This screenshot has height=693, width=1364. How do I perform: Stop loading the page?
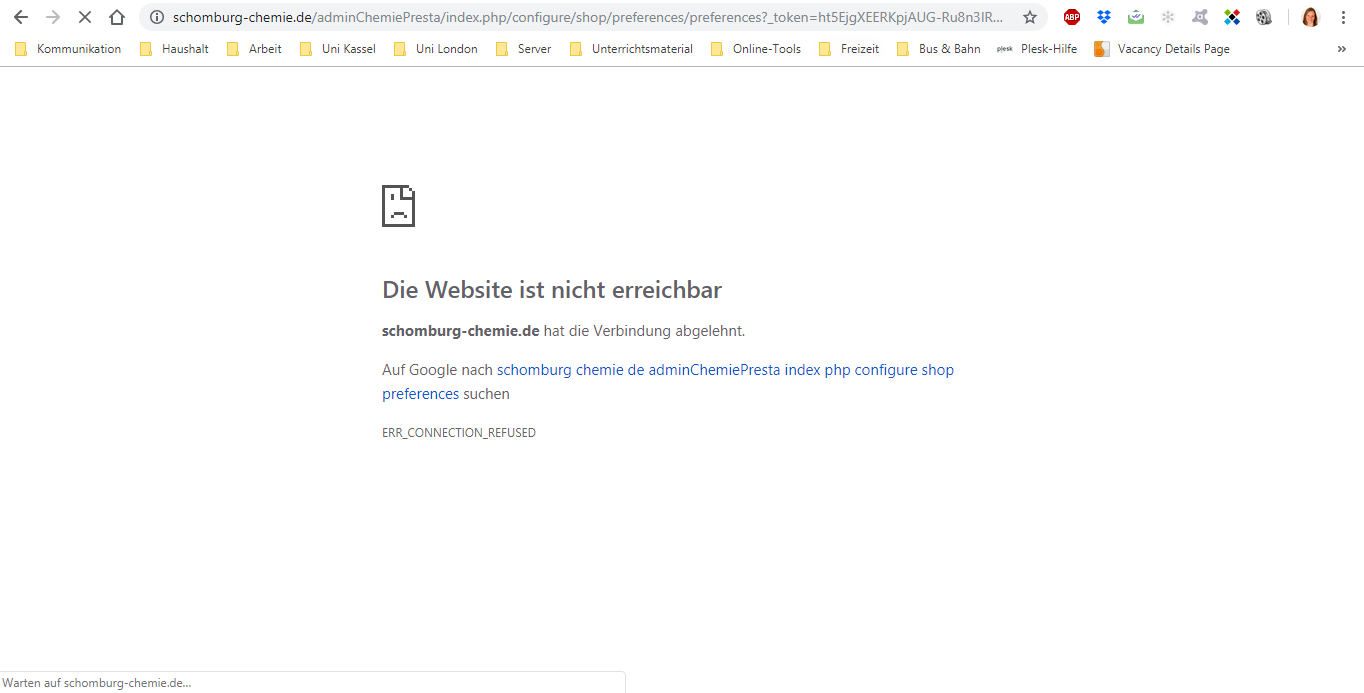(x=85, y=17)
